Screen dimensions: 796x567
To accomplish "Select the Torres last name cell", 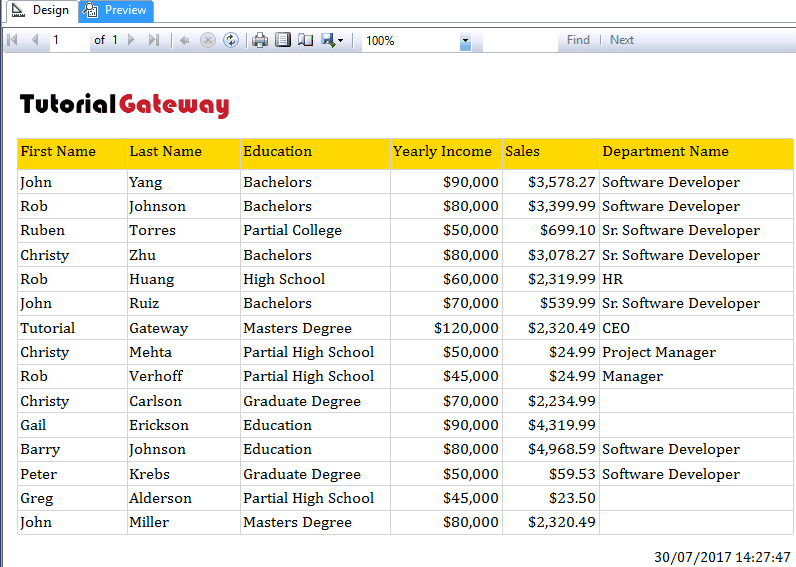I will click(183, 230).
